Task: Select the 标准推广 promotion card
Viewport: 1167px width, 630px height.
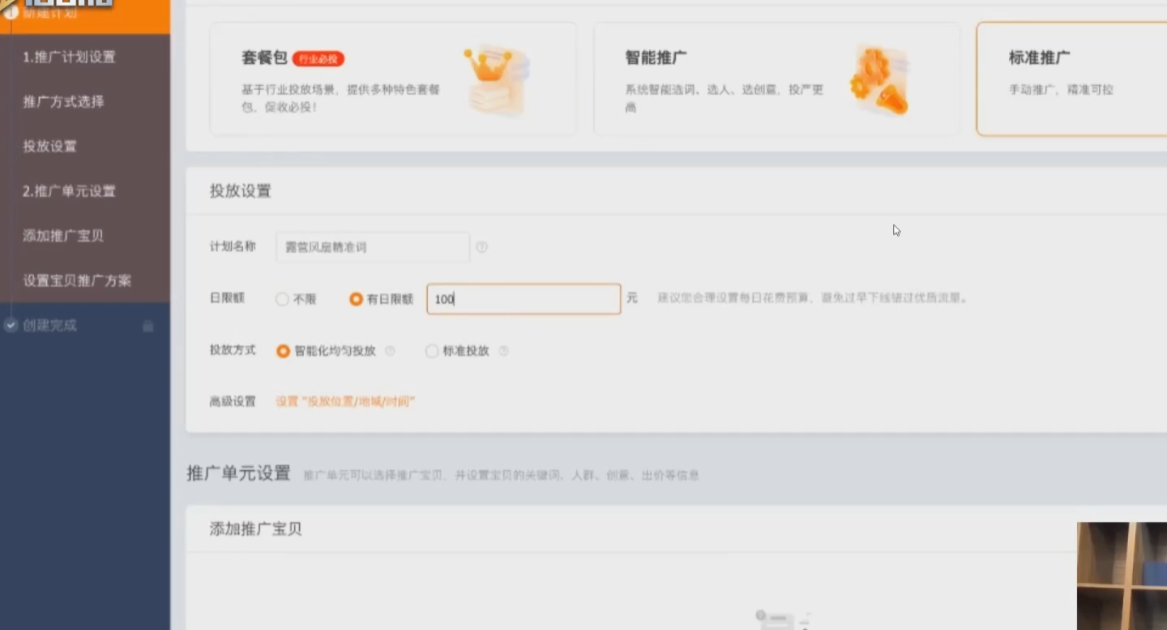Action: click(x=1070, y=78)
